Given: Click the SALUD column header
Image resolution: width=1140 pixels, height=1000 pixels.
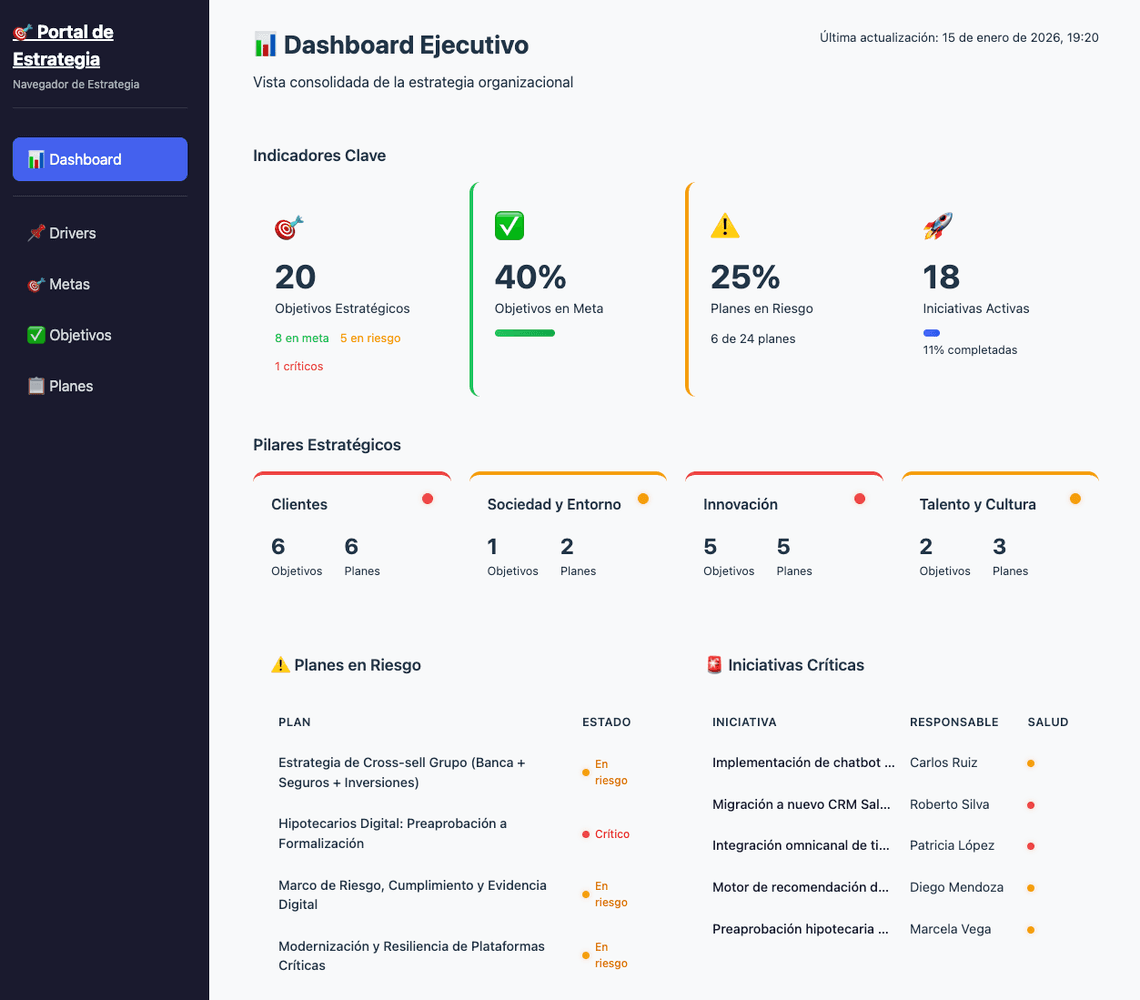Looking at the screenshot, I should (1048, 722).
